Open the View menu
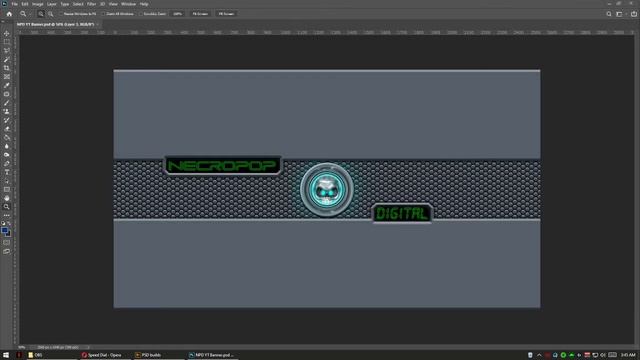The image size is (640, 360). [x=113, y=4]
